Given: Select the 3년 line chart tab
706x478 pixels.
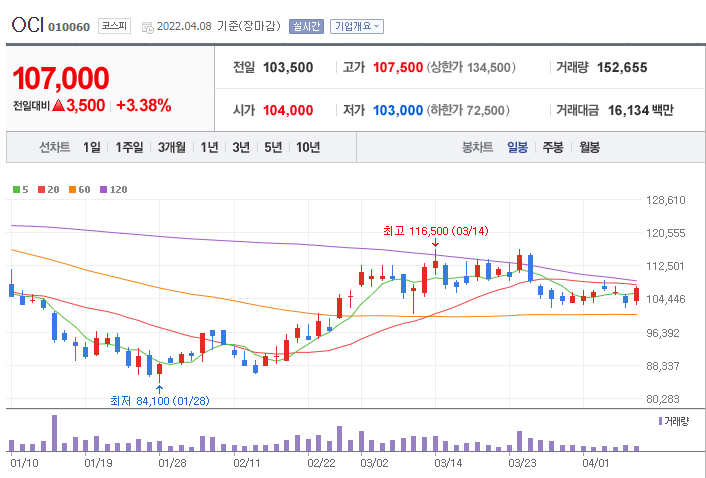Looking at the screenshot, I should 241,147.
